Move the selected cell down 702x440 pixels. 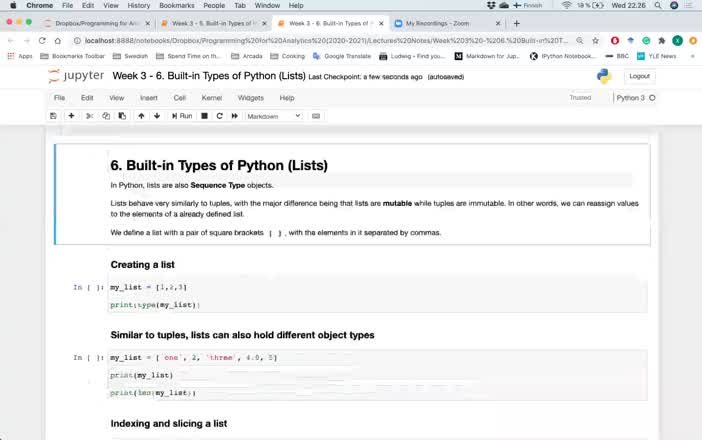click(157, 116)
